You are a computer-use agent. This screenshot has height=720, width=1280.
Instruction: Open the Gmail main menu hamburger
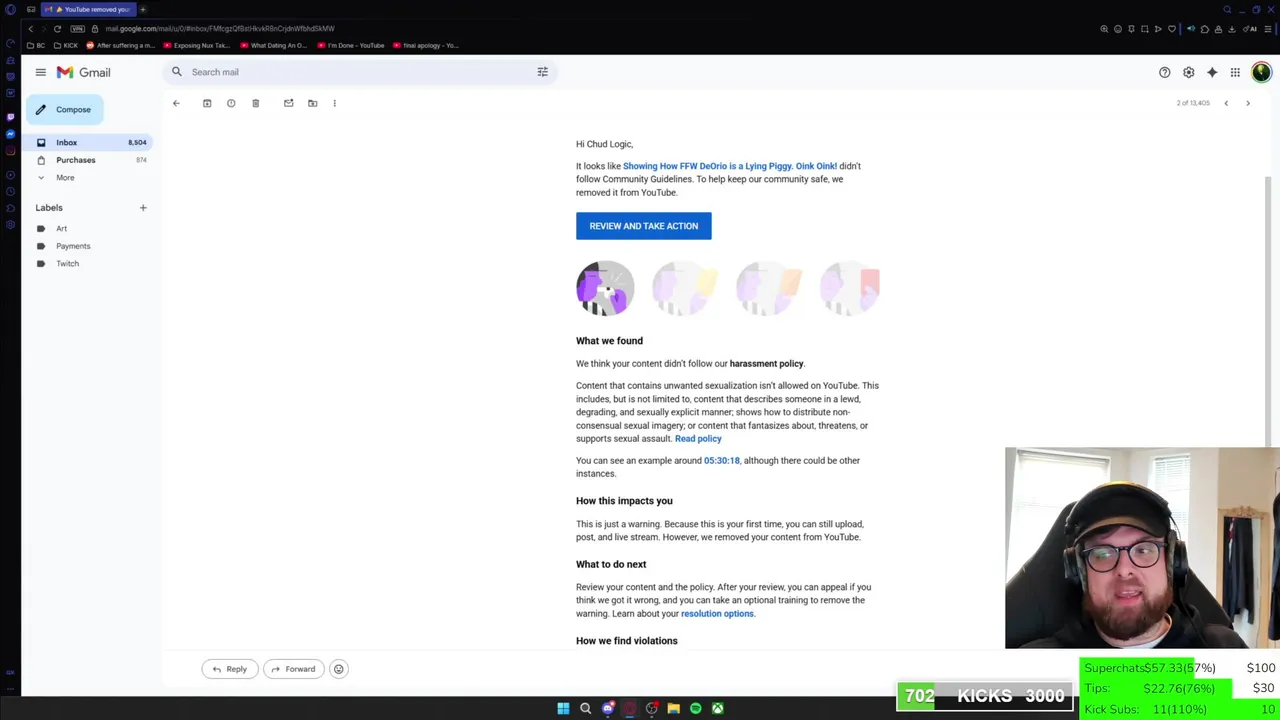click(40, 72)
